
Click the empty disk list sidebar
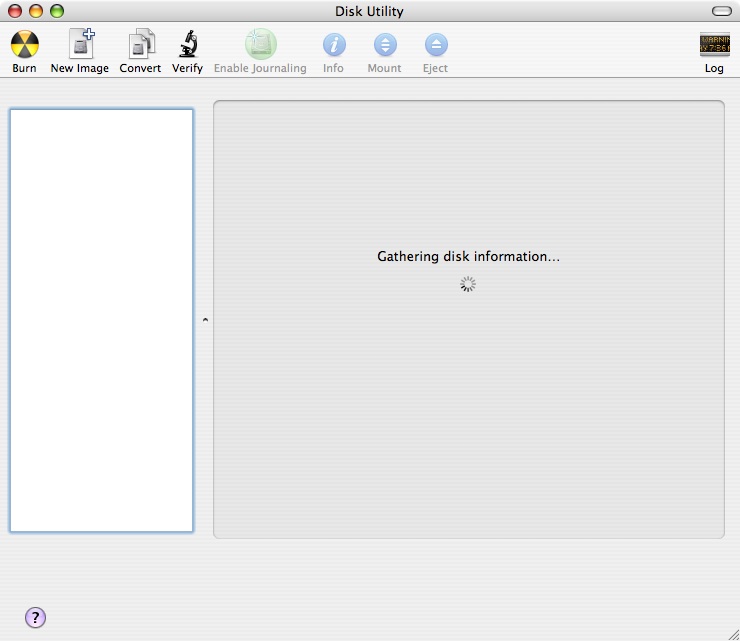click(101, 320)
